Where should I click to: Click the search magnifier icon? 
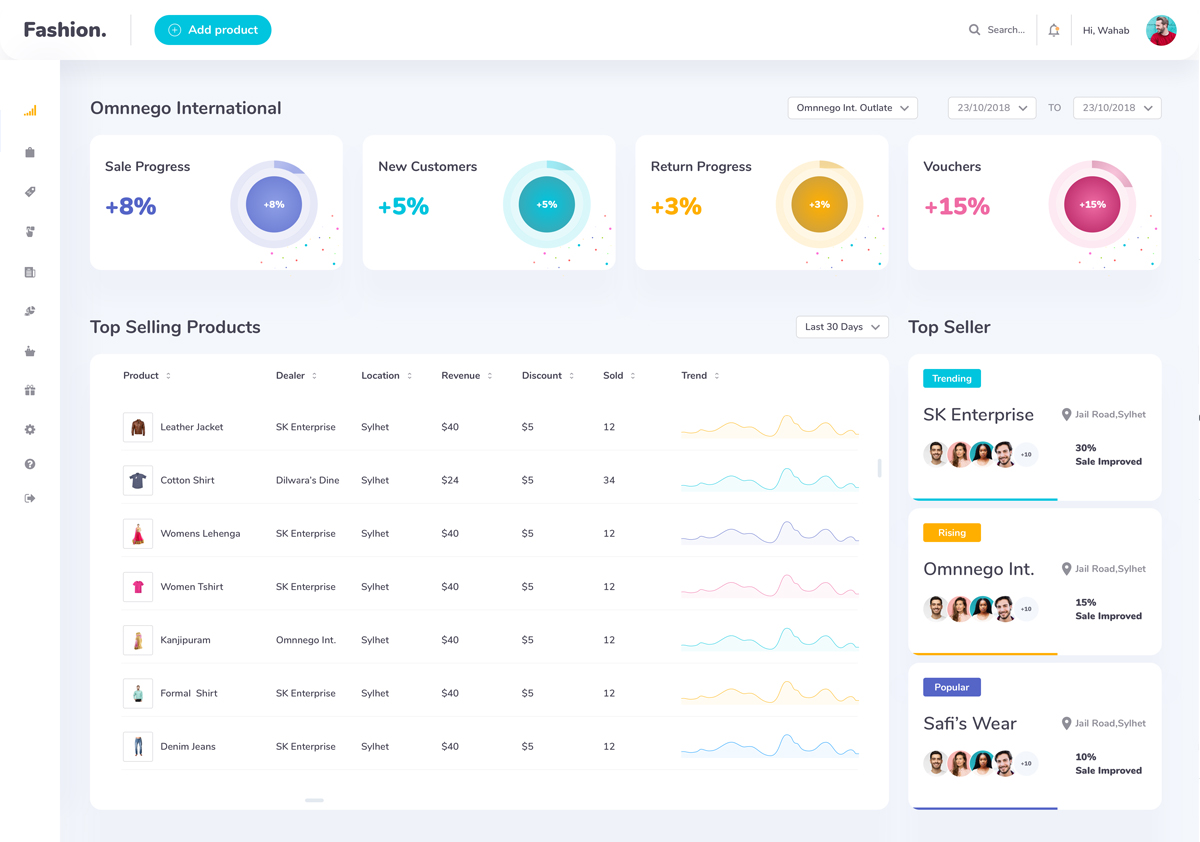point(973,30)
